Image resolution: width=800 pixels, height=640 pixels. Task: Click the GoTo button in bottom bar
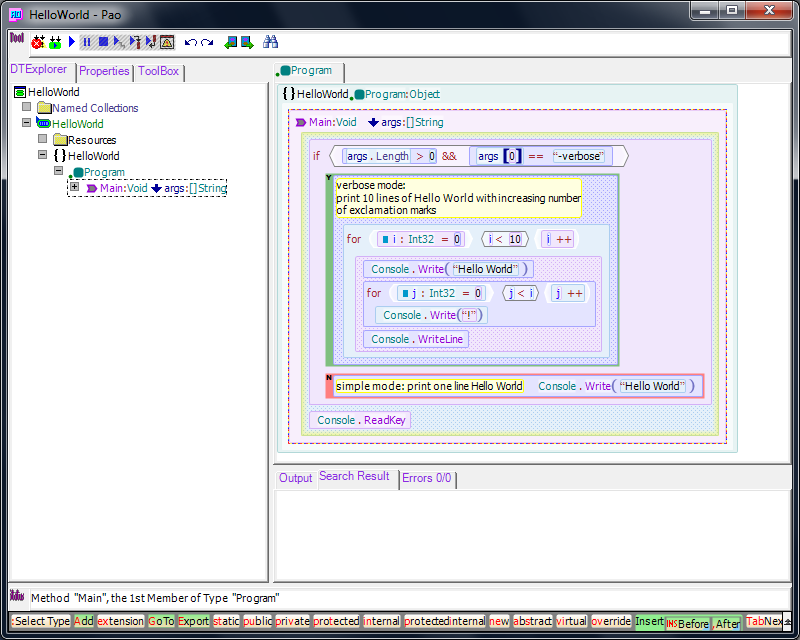click(161, 621)
